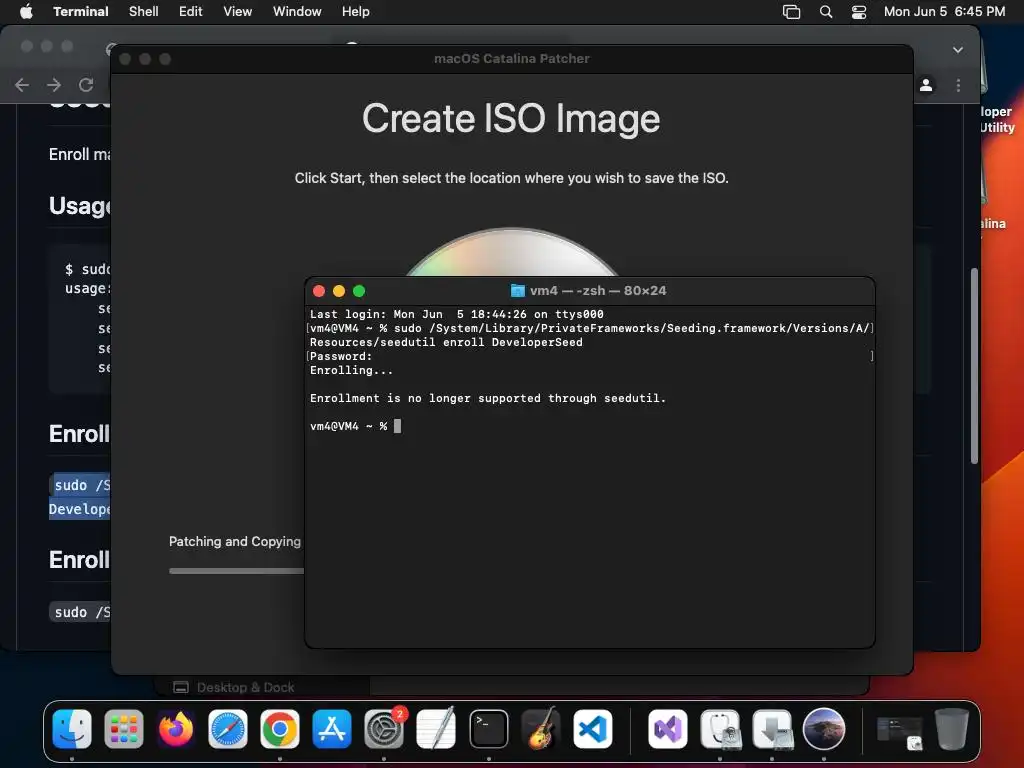Click the highlighted sudo command in browser
The width and height of the screenshot is (1024, 768).
80,497
